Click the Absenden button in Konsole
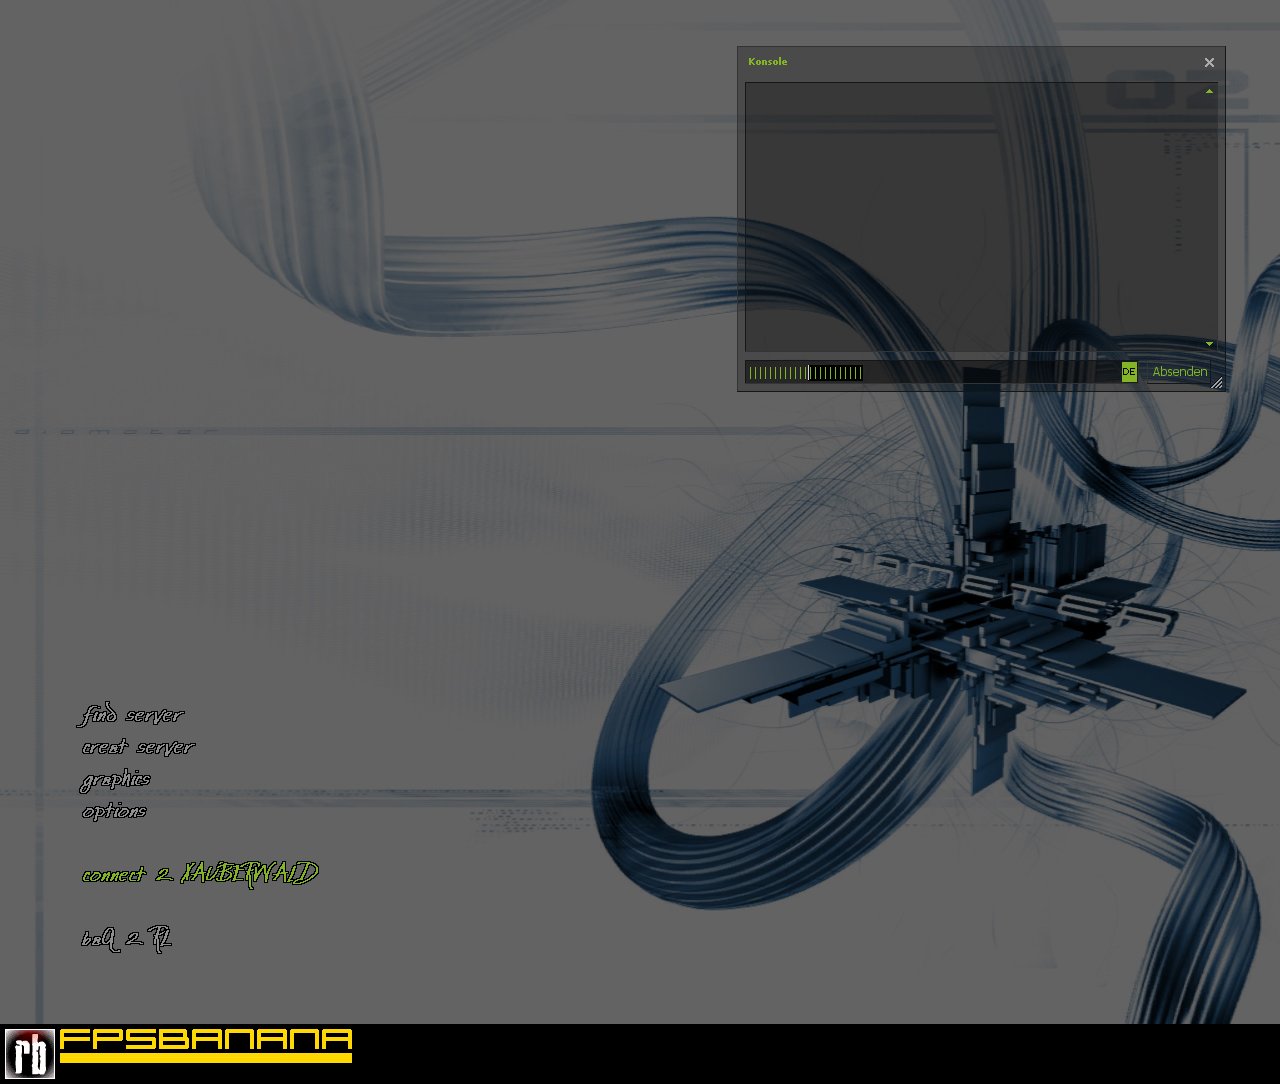Image resolution: width=1280 pixels, height=1084 pixels. click(1179, 372)
